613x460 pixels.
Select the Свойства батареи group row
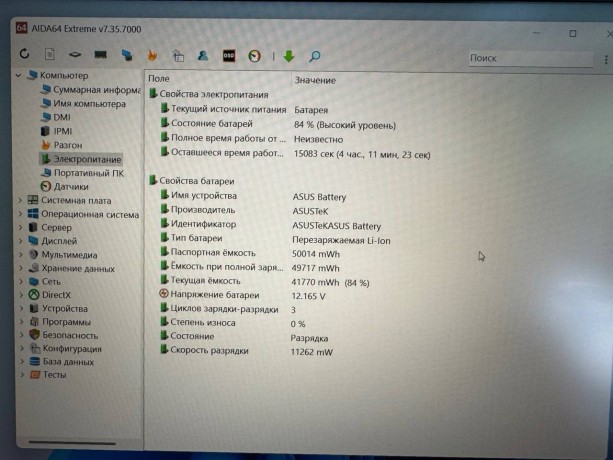192,181
